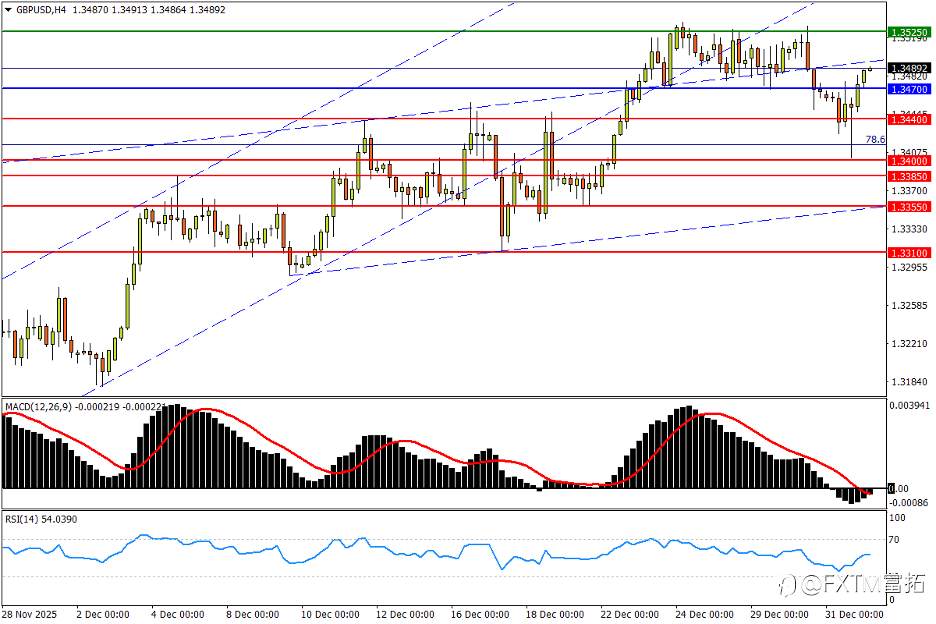Screen dimensions: 936x624
Task: Click the 28 Nov 2025 date label
Action: [29, 614]
